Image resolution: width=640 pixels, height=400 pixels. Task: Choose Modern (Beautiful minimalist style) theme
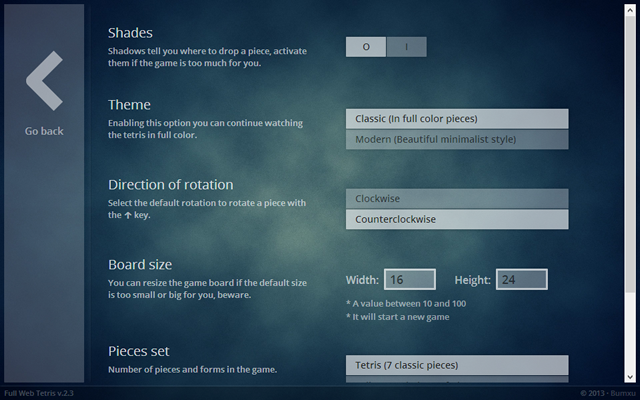[x=456, y=140]
